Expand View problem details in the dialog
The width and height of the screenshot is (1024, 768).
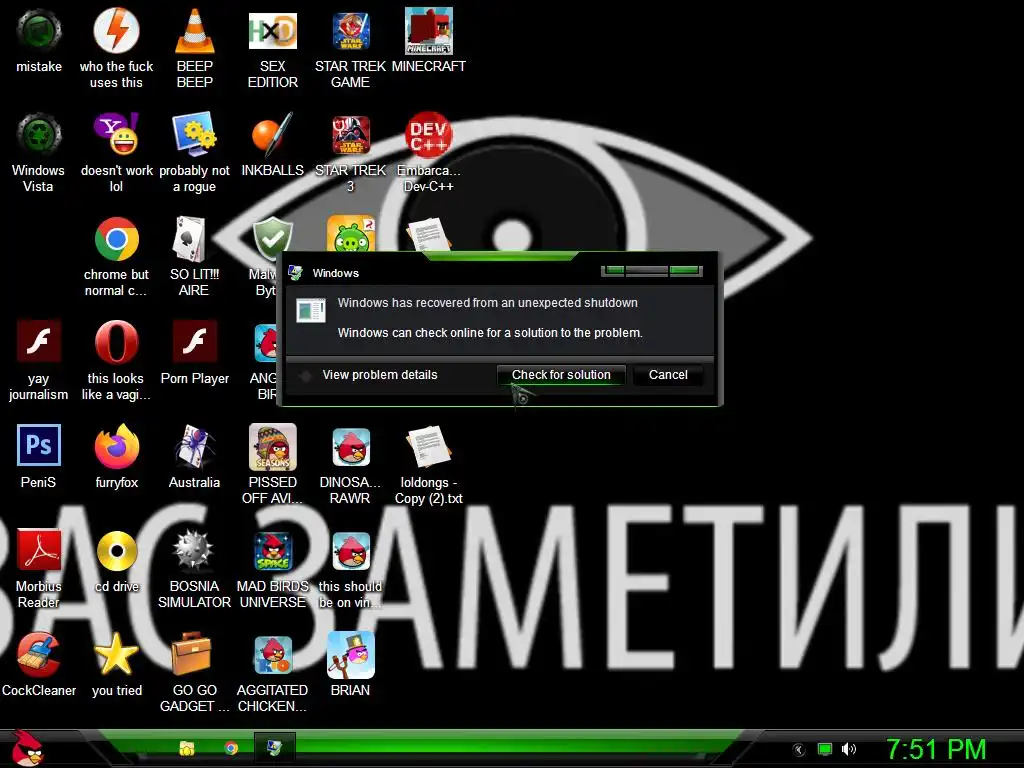(379, 375)
